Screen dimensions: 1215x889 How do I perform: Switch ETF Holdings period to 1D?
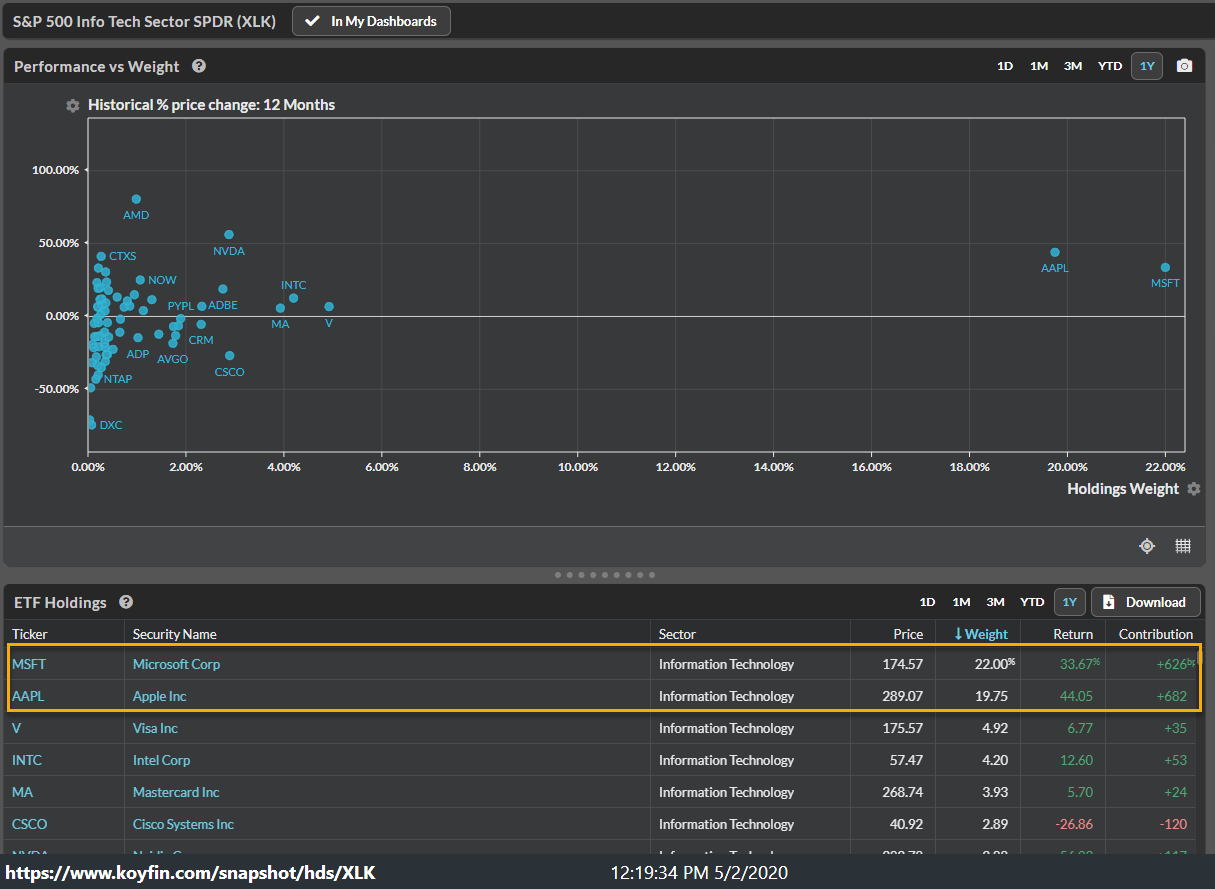[x=927, y=602]
